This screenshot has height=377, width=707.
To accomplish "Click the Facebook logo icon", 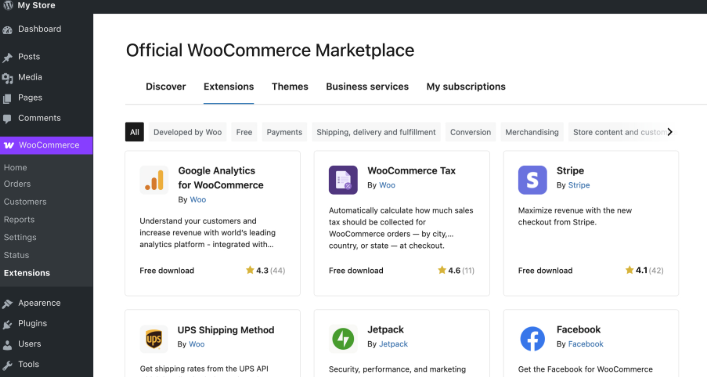I will (x=532, y=339).
